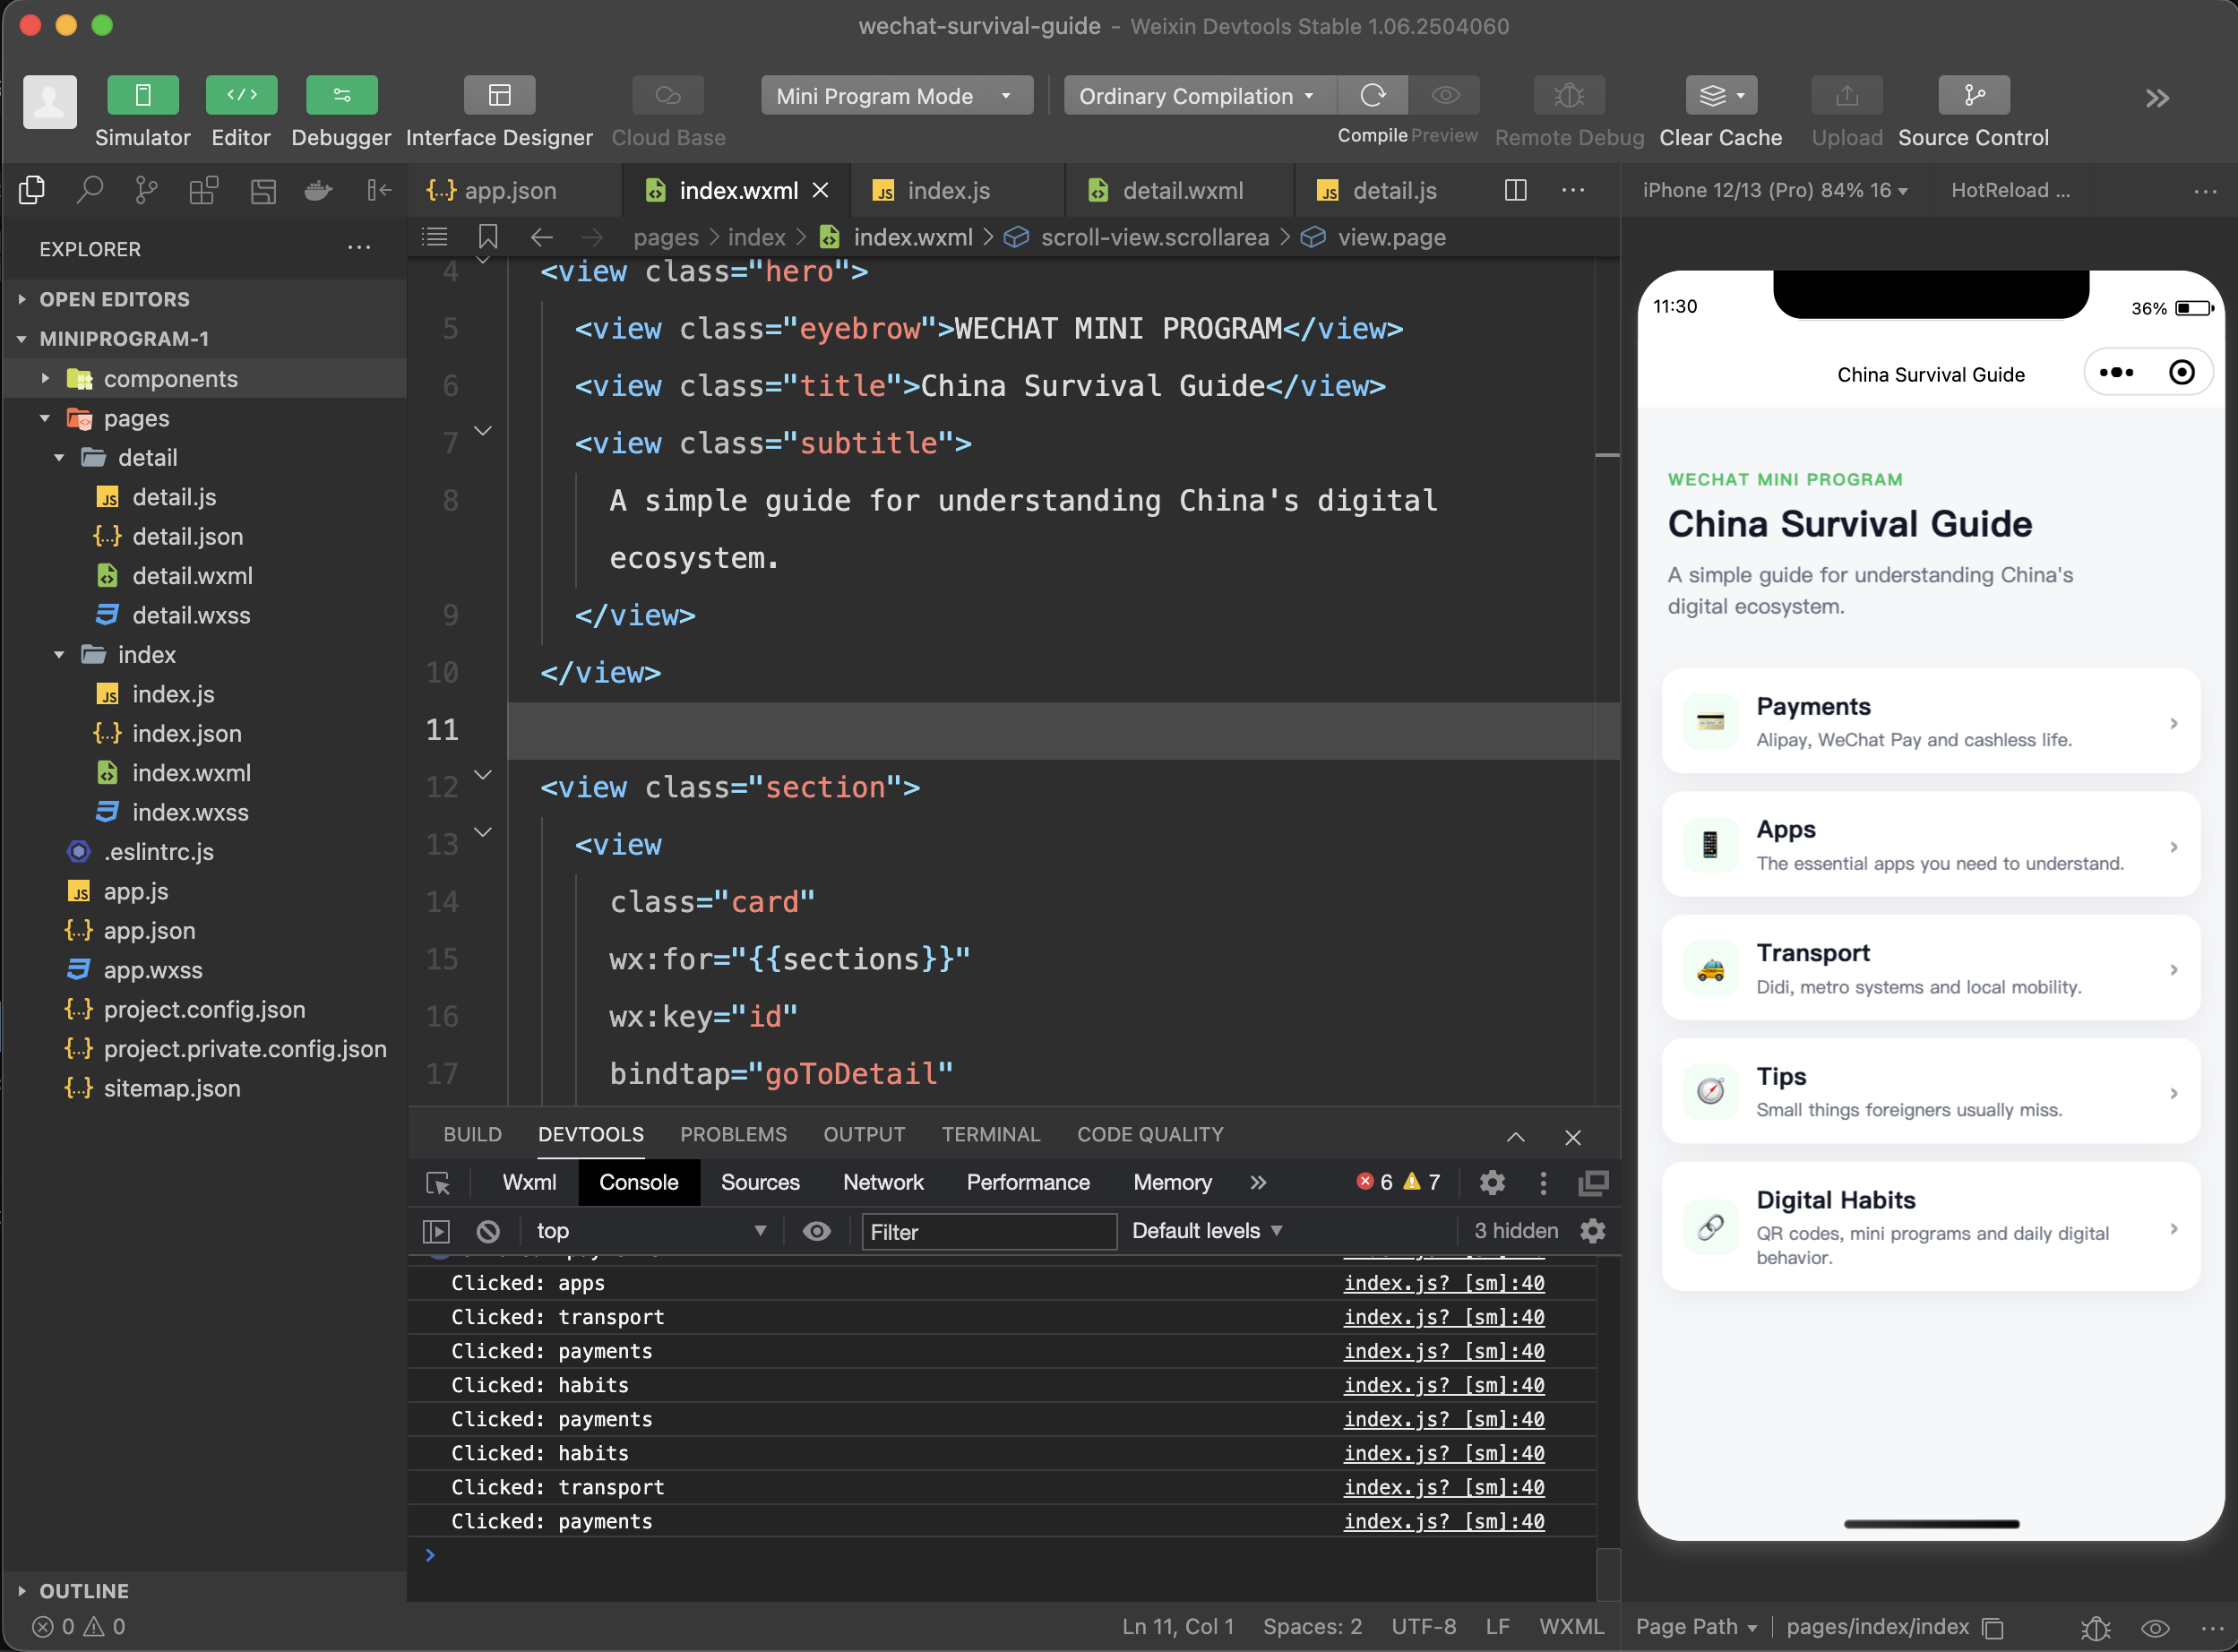Viewport: 2238px width, 1652px height.
Task: Open the Ordinary Compilation dropdown
Action: point(1196,96)
